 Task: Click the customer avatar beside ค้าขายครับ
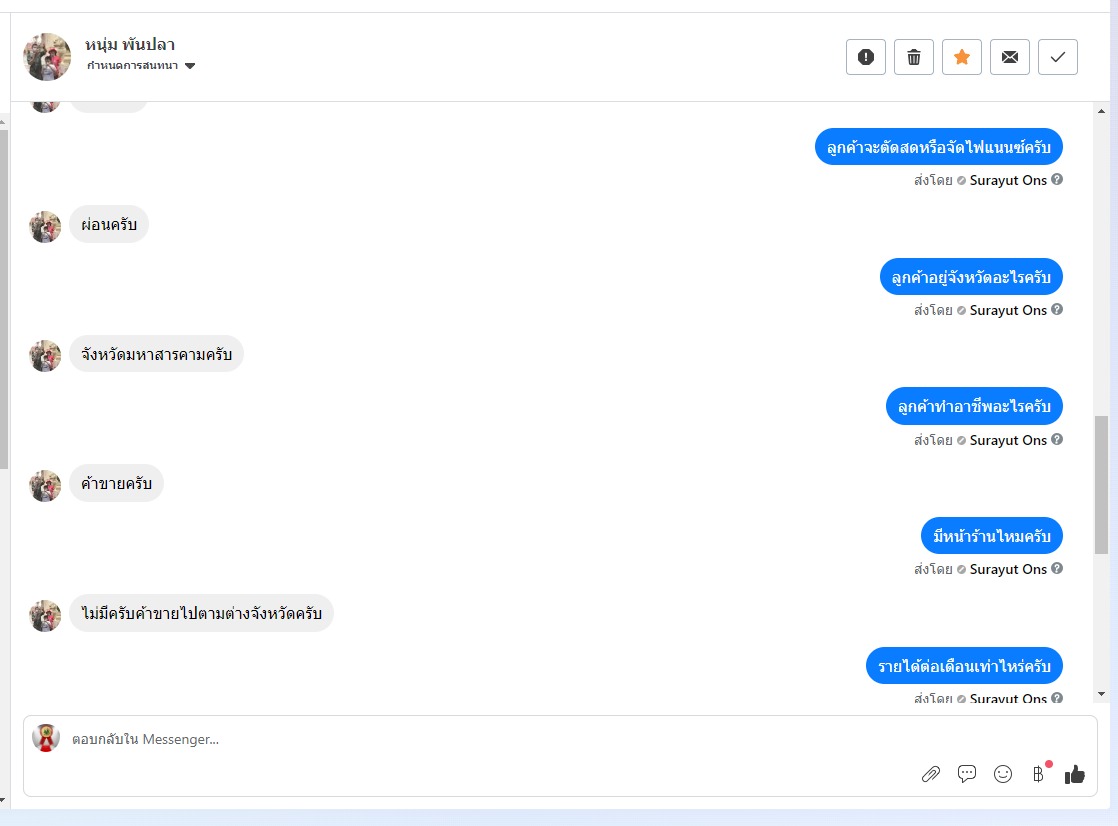coord(45,486)
